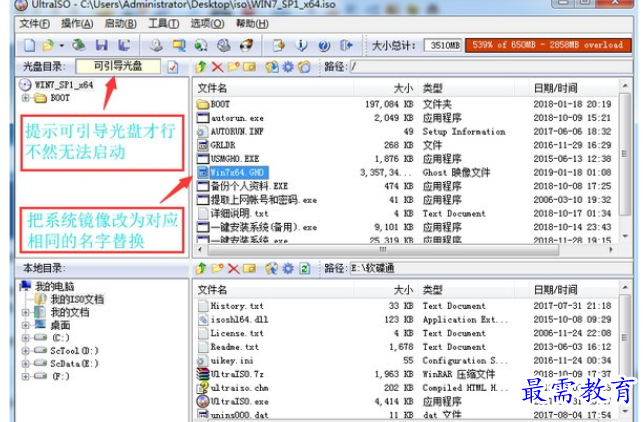
Task: Click the red 539% of 650MB capacity bar
Action: click(x=547, y=45)
